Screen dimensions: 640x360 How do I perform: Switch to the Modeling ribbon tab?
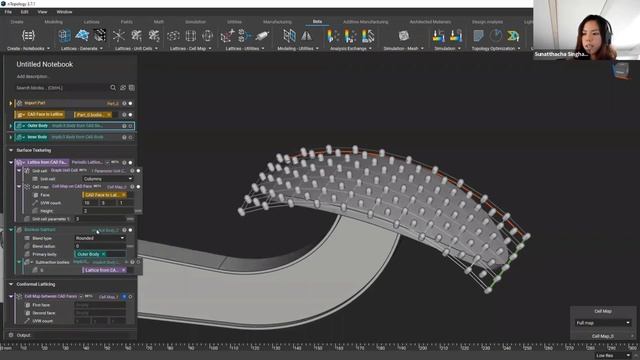53,22
